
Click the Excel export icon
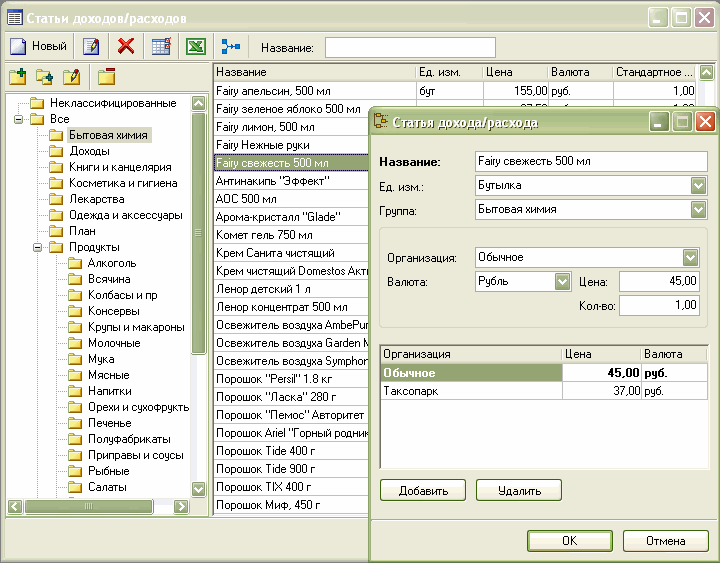pos(196,46)
